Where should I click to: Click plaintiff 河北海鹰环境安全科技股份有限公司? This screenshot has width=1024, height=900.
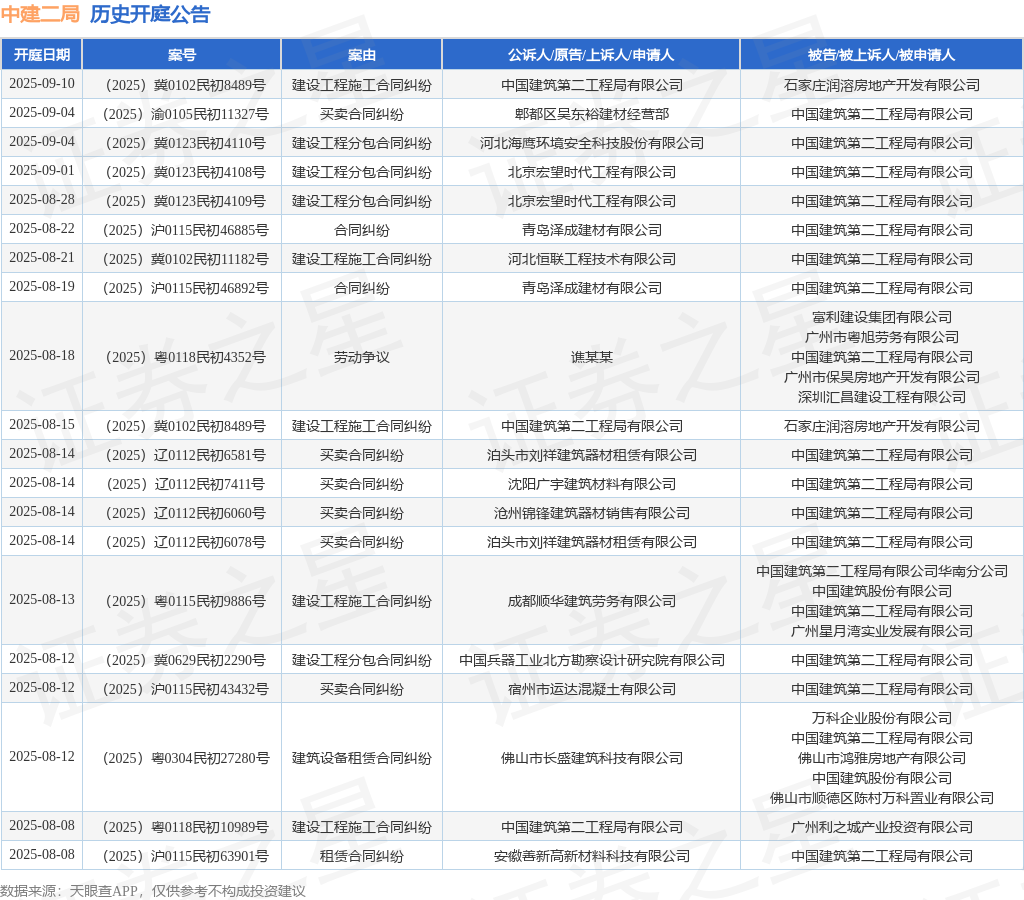(x=592, y=143)
